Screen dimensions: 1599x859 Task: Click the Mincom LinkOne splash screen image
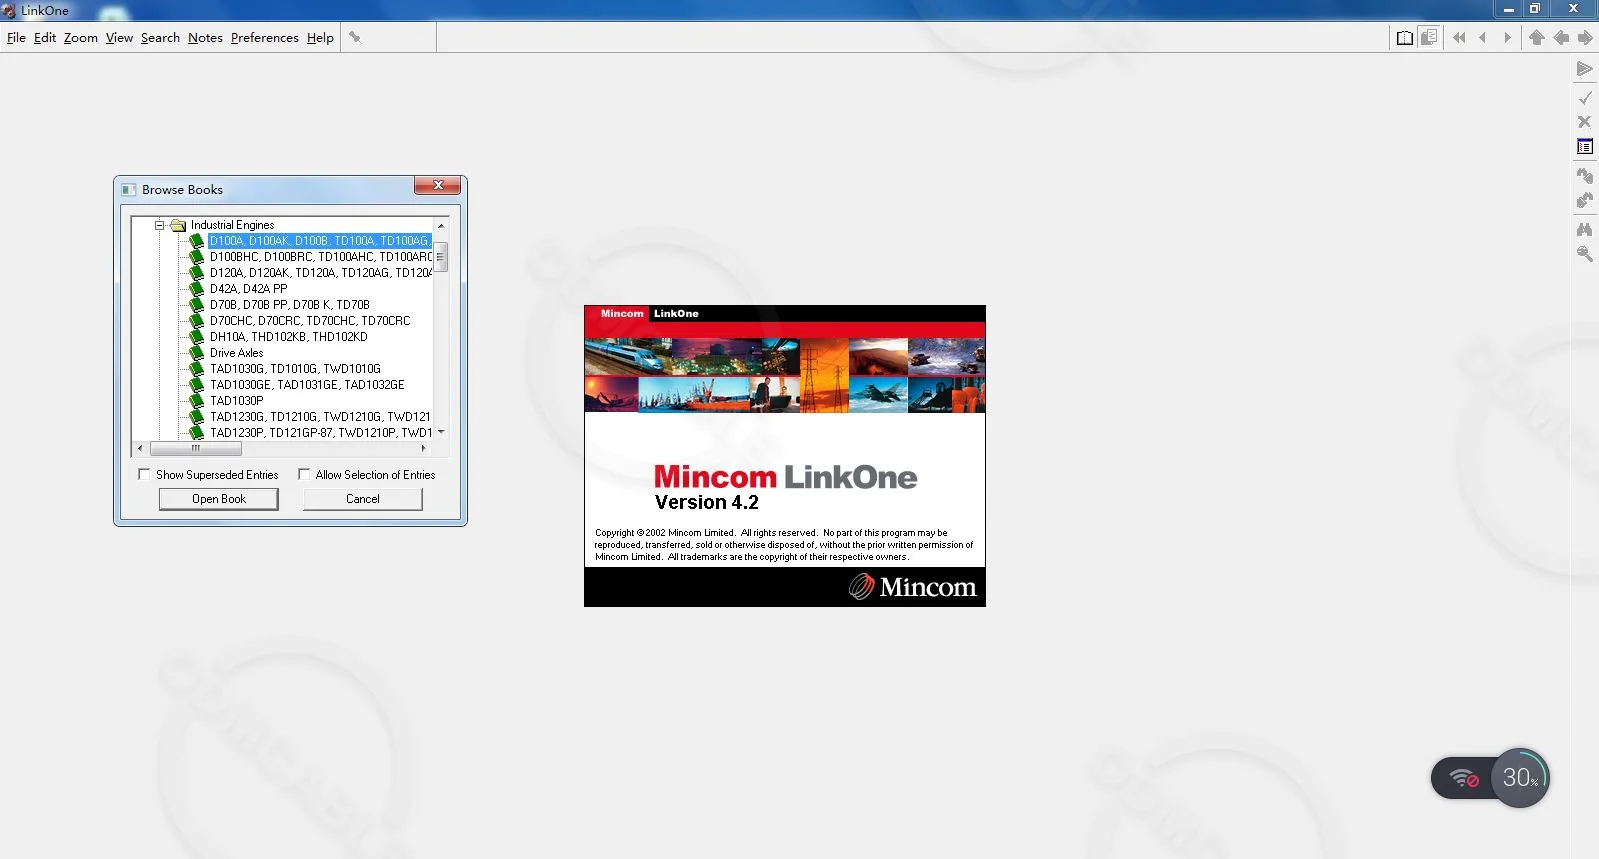(x=785, y=456)
